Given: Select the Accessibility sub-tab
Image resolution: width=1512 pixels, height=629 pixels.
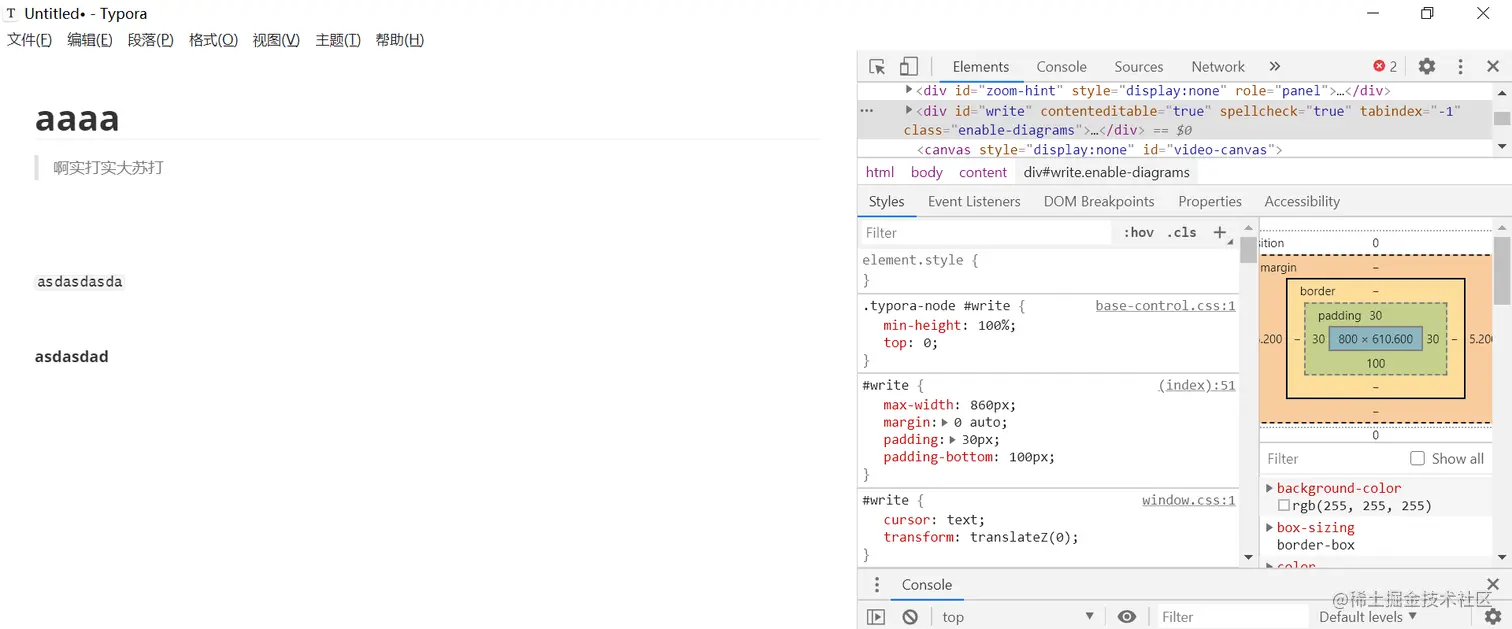Looking at the screenshot, I should (x=1302, y=201).
